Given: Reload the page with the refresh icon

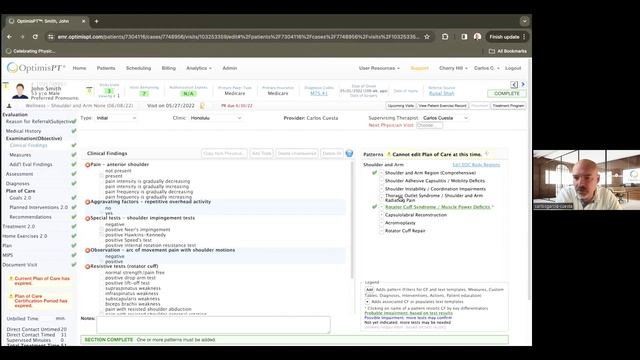Looking at the screenshot, I should 35,37.
